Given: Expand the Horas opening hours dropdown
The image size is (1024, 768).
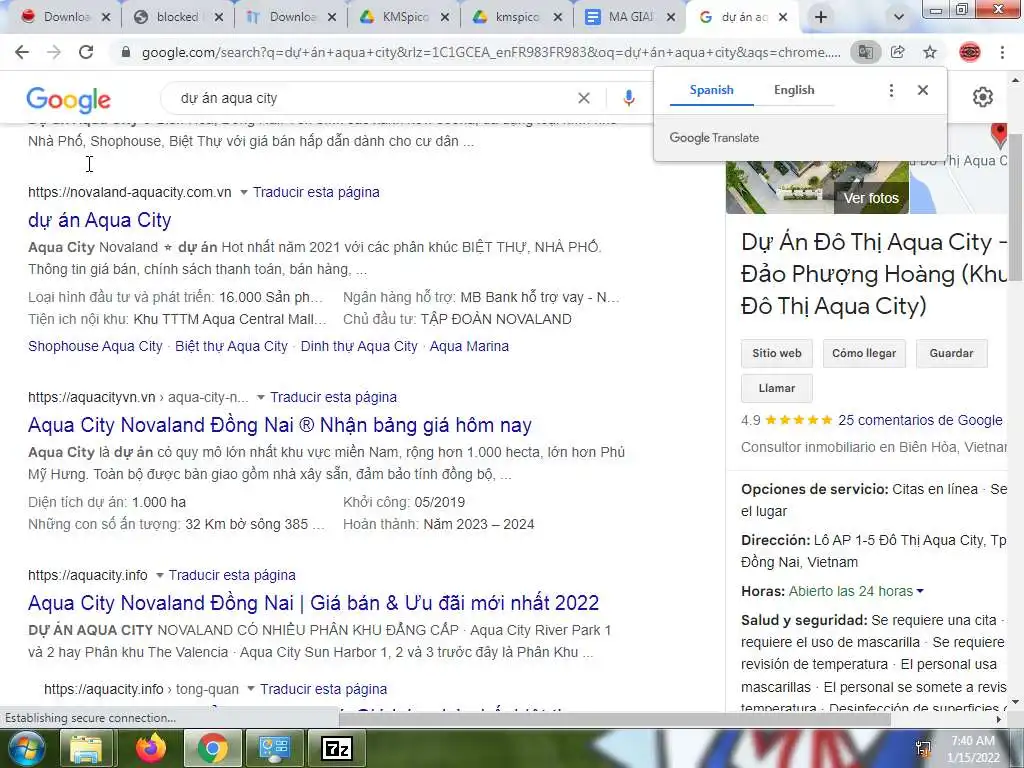Looking at the screenshot, I should coord(920,591).
